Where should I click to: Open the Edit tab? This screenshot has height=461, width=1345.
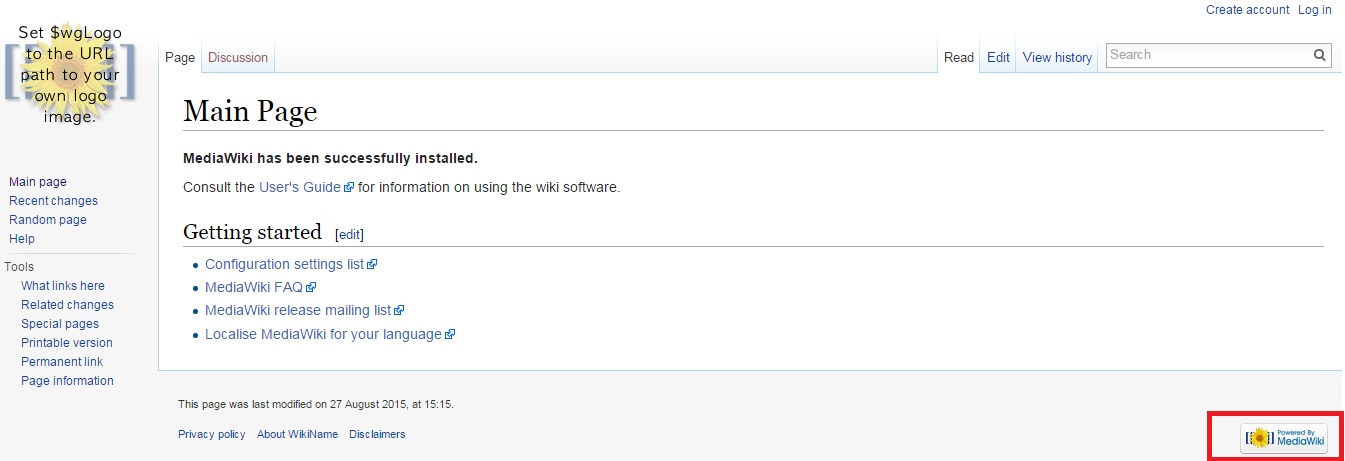tap(998, 58)
